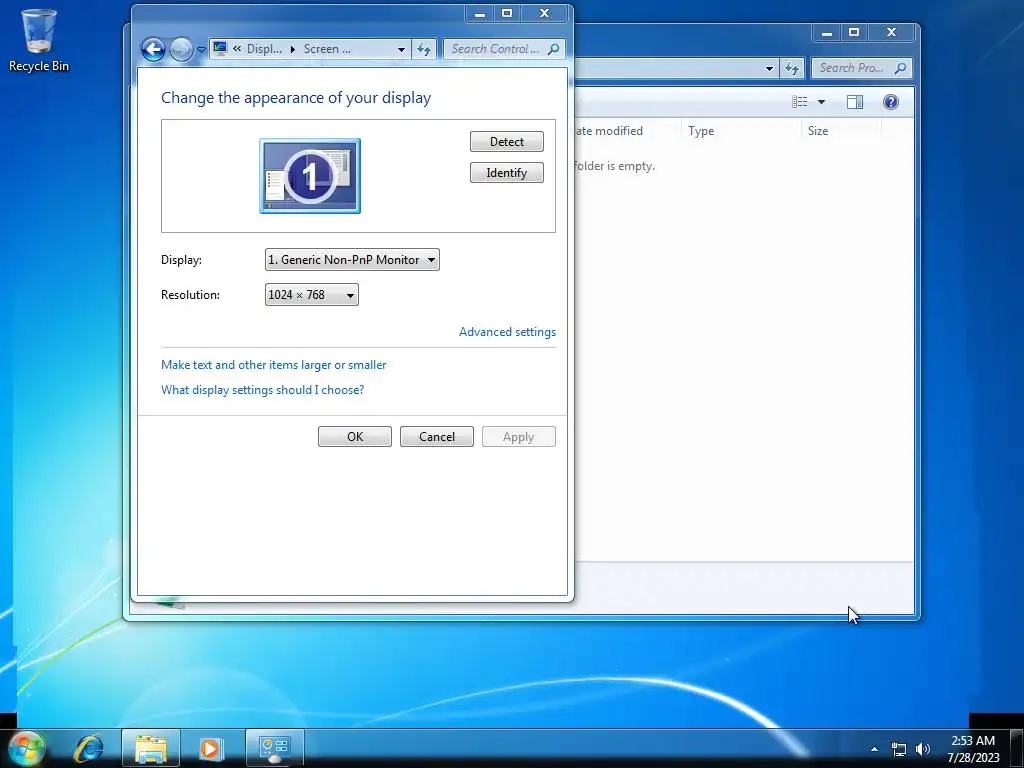Open network tray icon
This screenshot has height=768, width=1024.
pyautogui.click(x=899, y=749)
